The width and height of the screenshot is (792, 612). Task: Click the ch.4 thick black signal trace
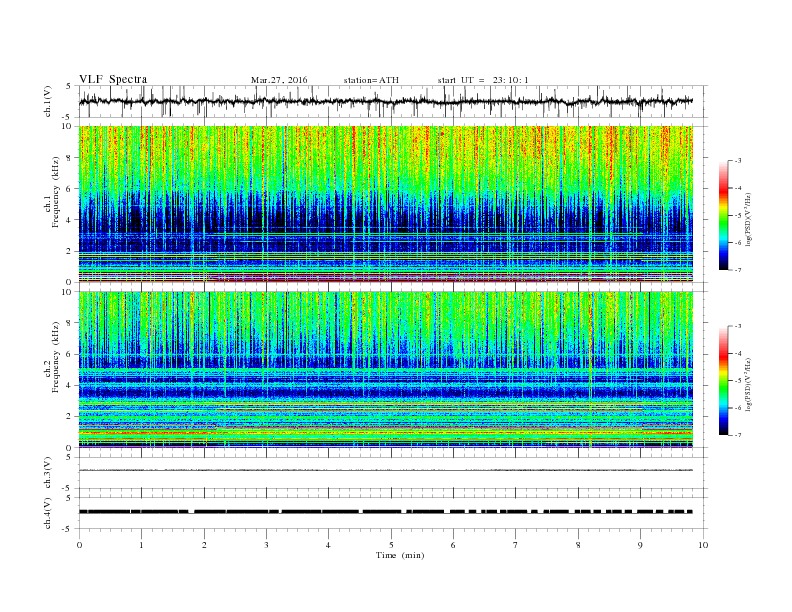click(386, 512)
